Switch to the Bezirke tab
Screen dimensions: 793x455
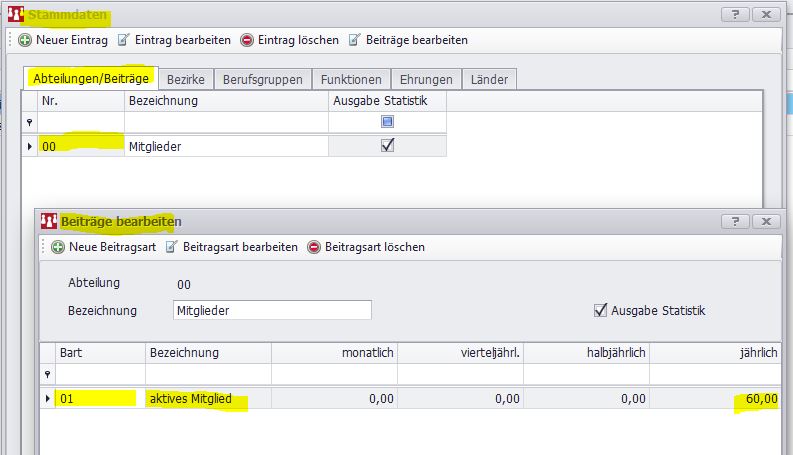click(x=186, y=79)
